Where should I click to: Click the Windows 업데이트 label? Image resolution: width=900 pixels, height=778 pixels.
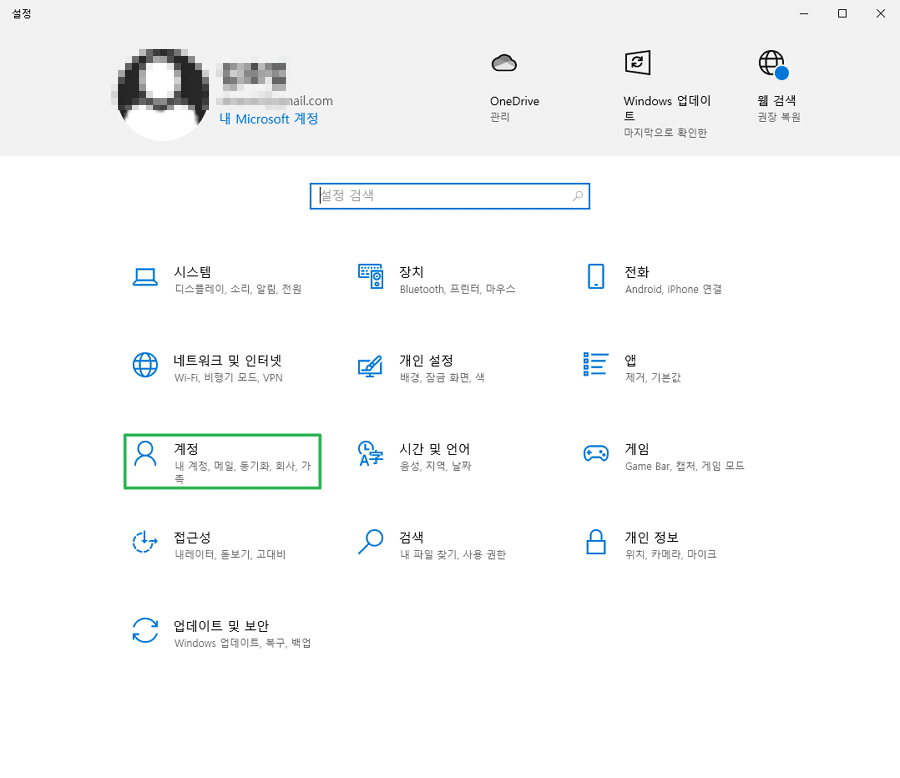pyautogui.click(x=666, y=108)
